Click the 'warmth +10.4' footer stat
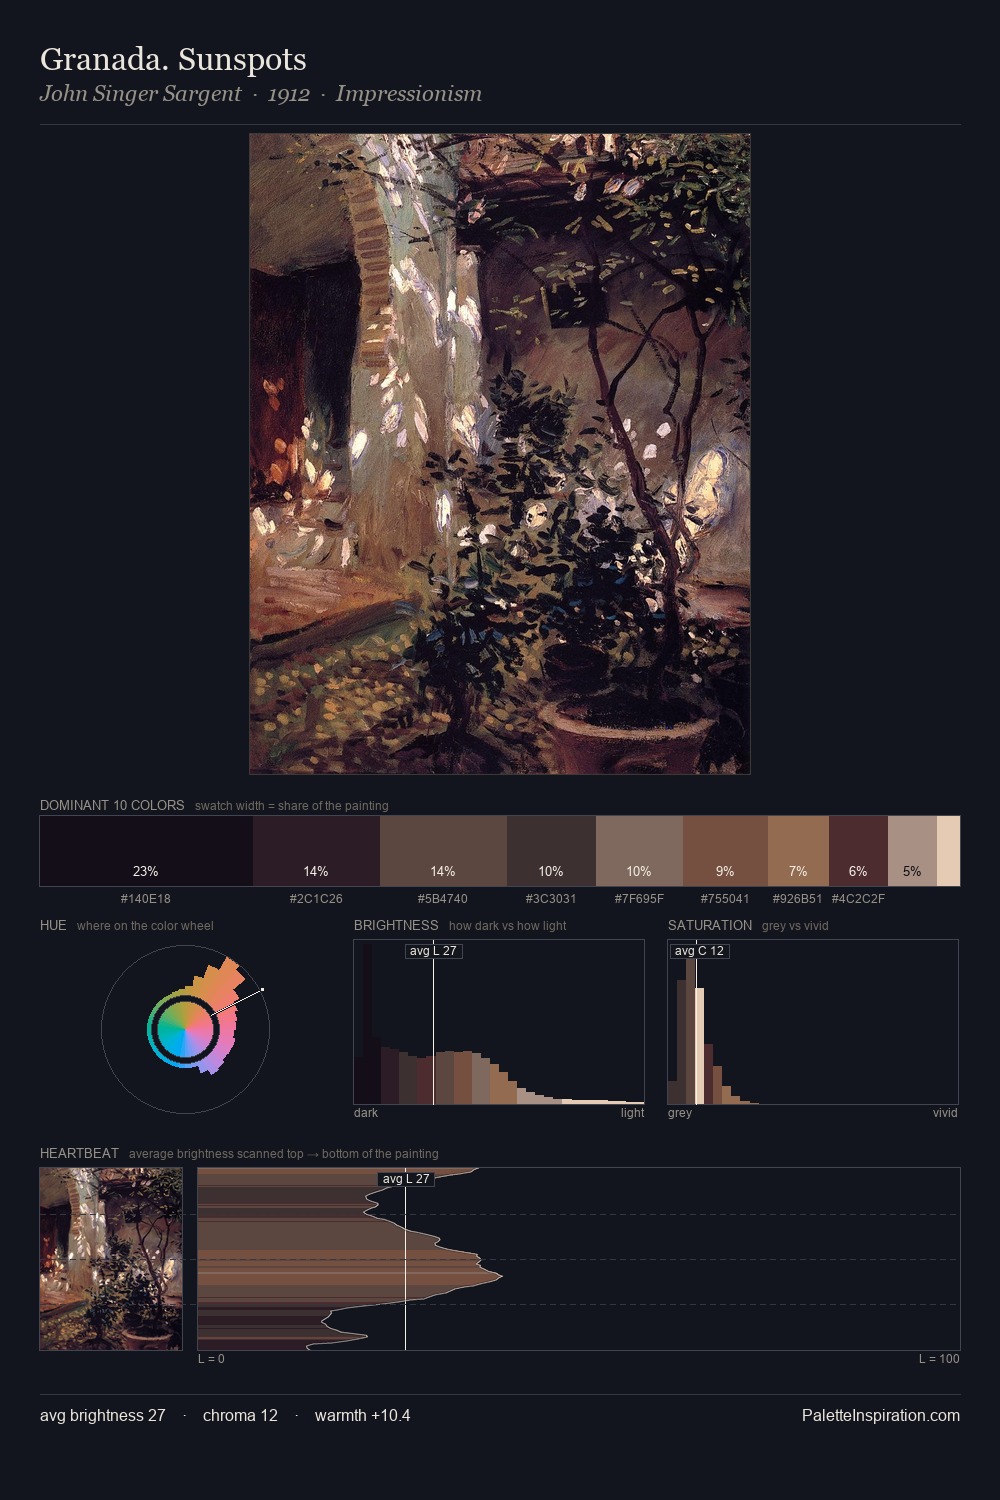This screenshot has width=1000, height=1500. coord(363,1415)
